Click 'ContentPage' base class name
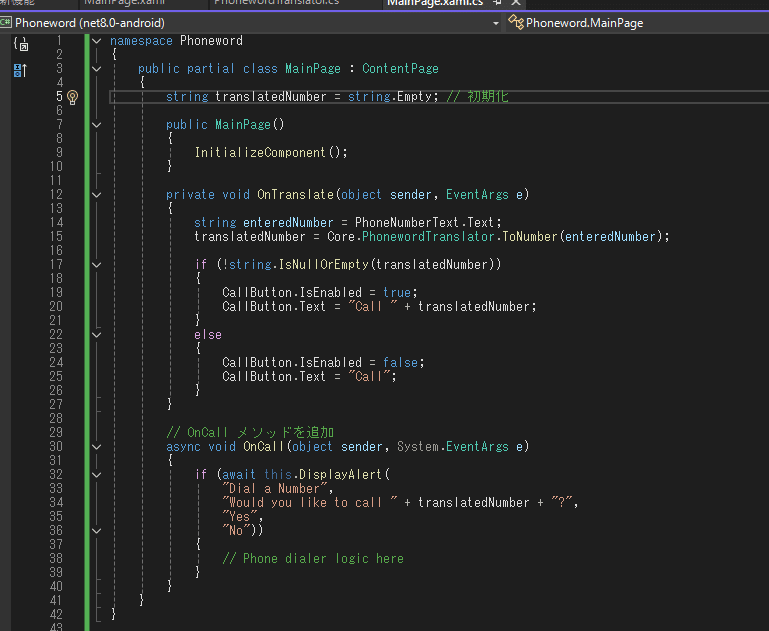 pos(400,69)
